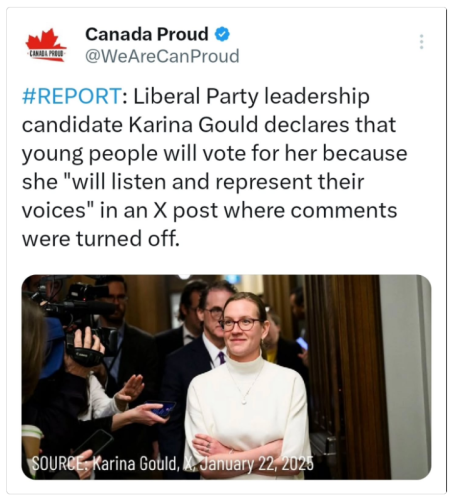Click the blue verified checkmark badge
This screenshot has height=500, width=456.
(x=222, y=34)
